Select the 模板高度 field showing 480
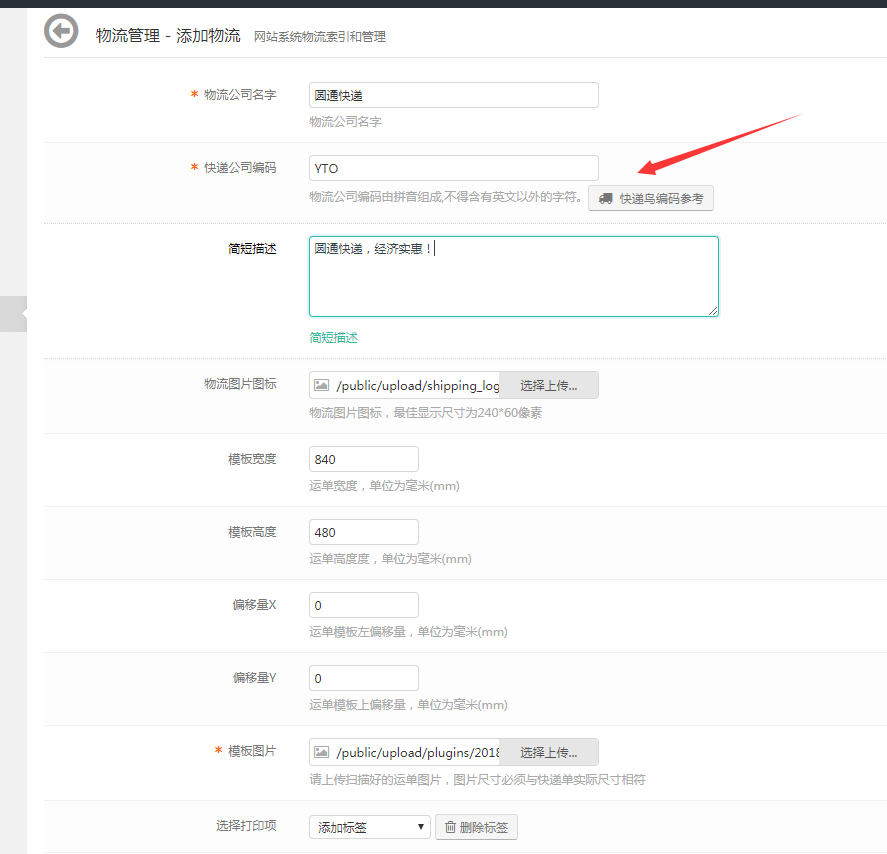887x854 pixels. (x=364, y=532)
